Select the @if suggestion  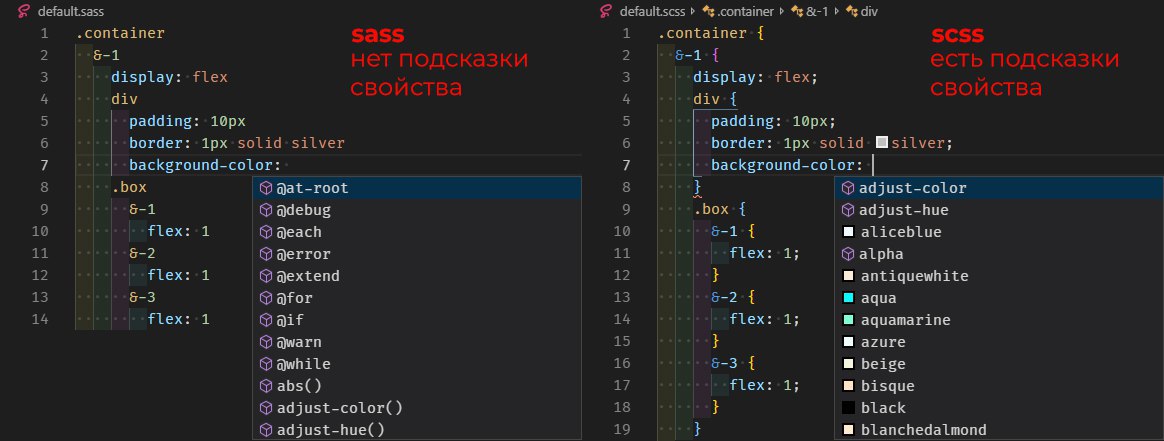(416, 320)
